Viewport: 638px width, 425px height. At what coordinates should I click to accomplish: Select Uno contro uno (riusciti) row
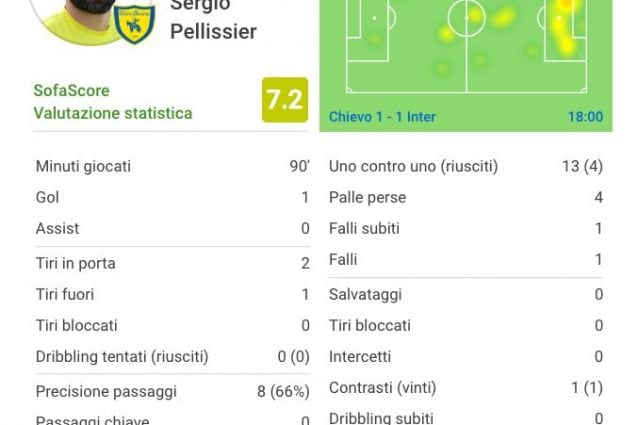466,166
